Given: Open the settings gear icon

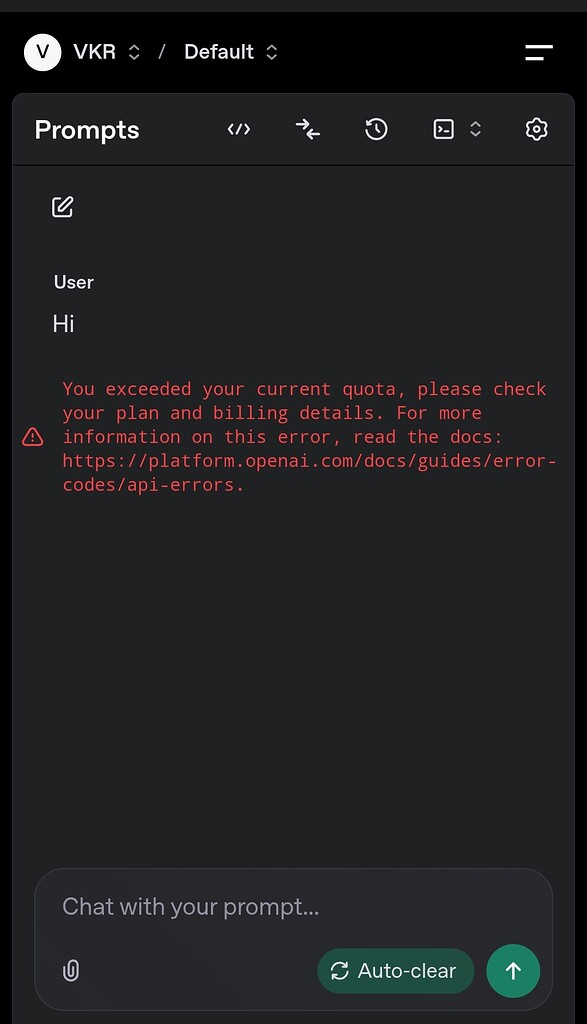Looking at the screenshot, I should pyautogui.click(x=537, y=129).
